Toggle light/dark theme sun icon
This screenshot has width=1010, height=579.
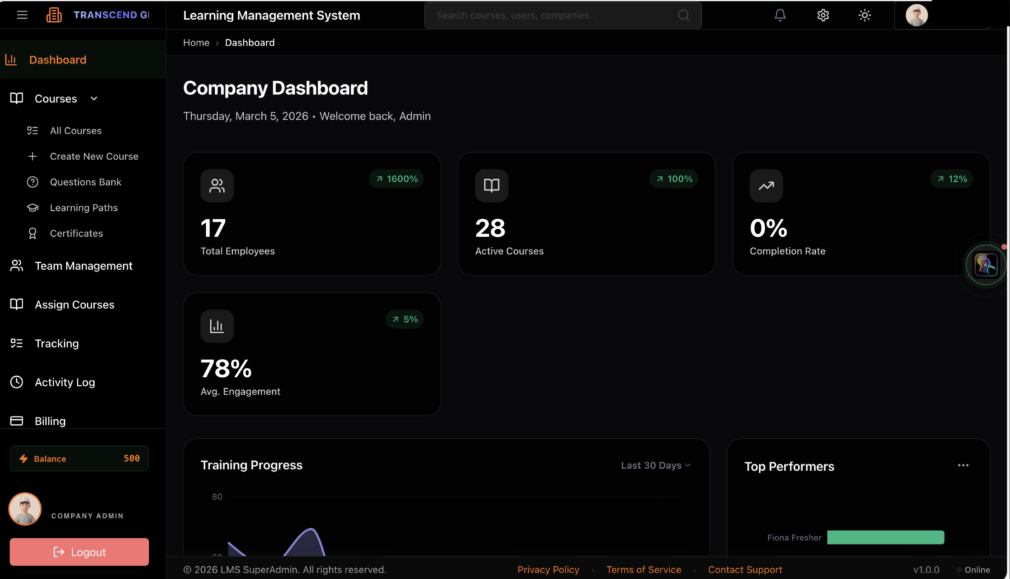[x=865, y=15]
